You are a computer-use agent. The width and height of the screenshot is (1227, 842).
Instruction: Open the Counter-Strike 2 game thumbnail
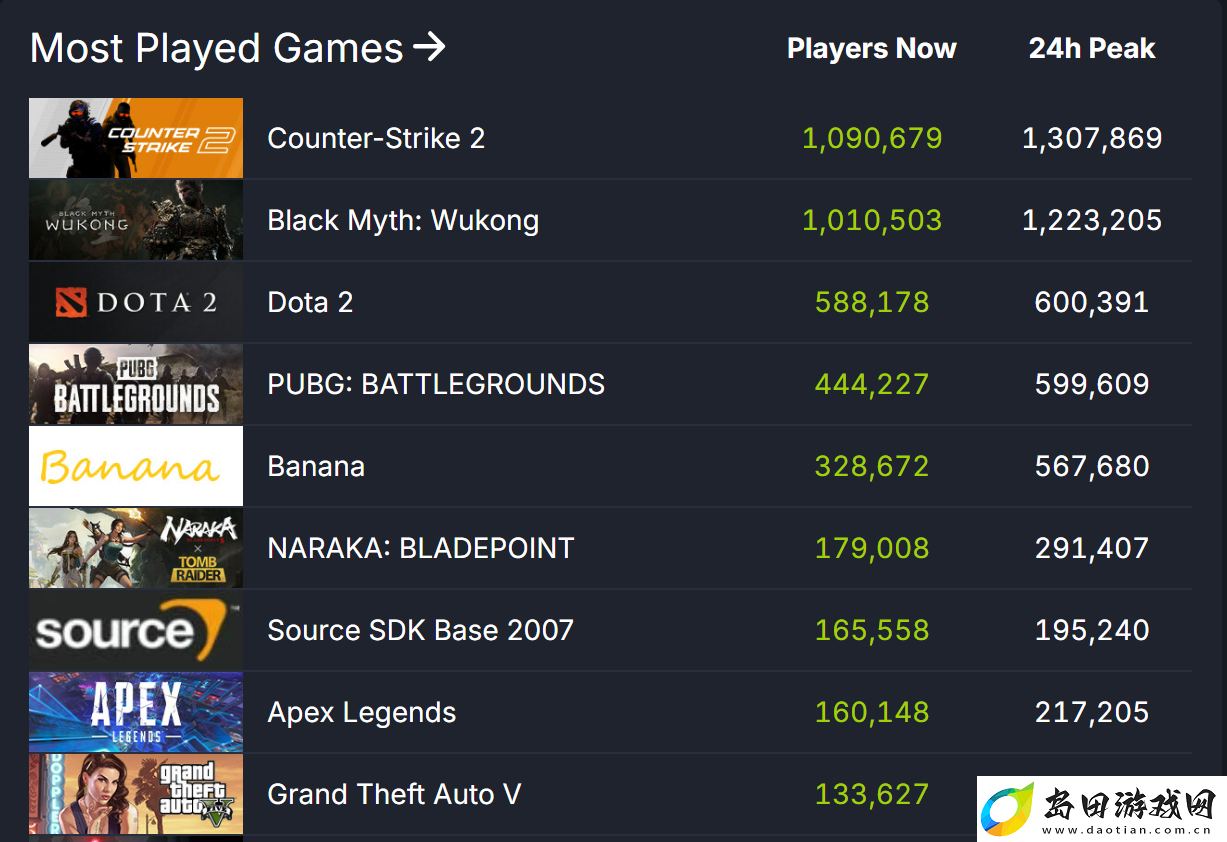pos(136,138)
